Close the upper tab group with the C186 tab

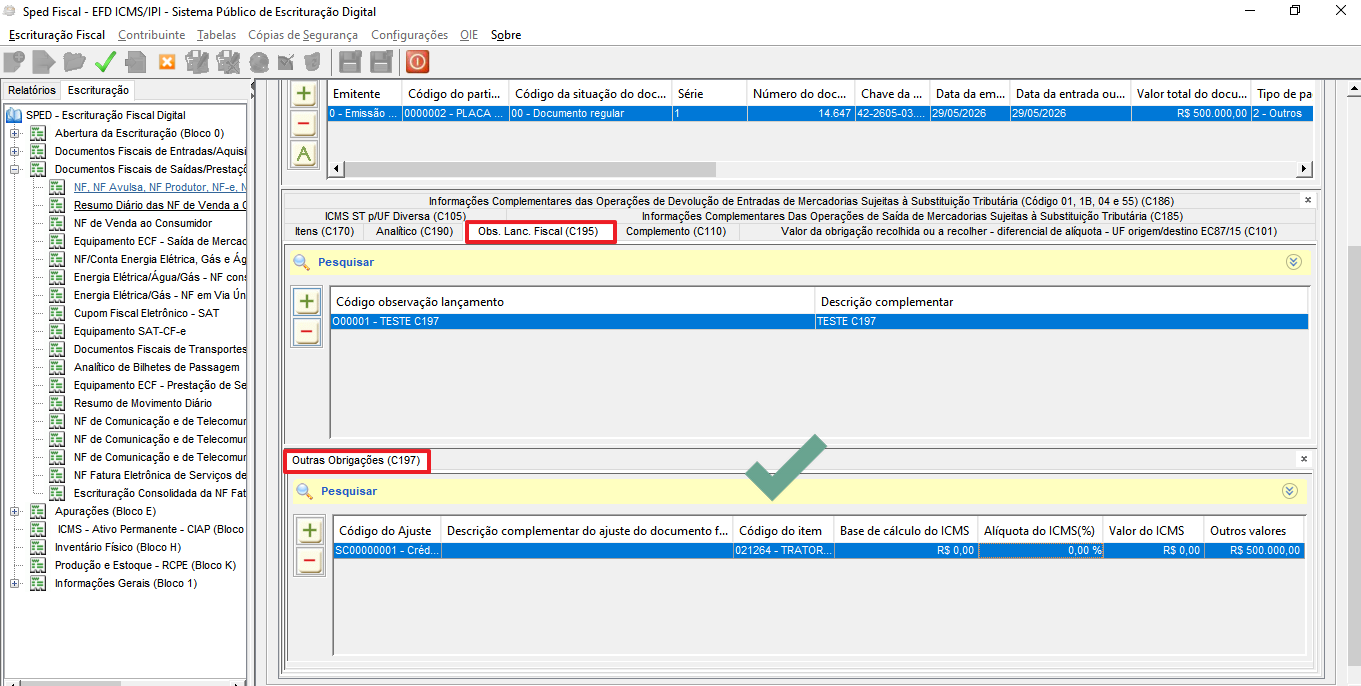click(1307, 200)
